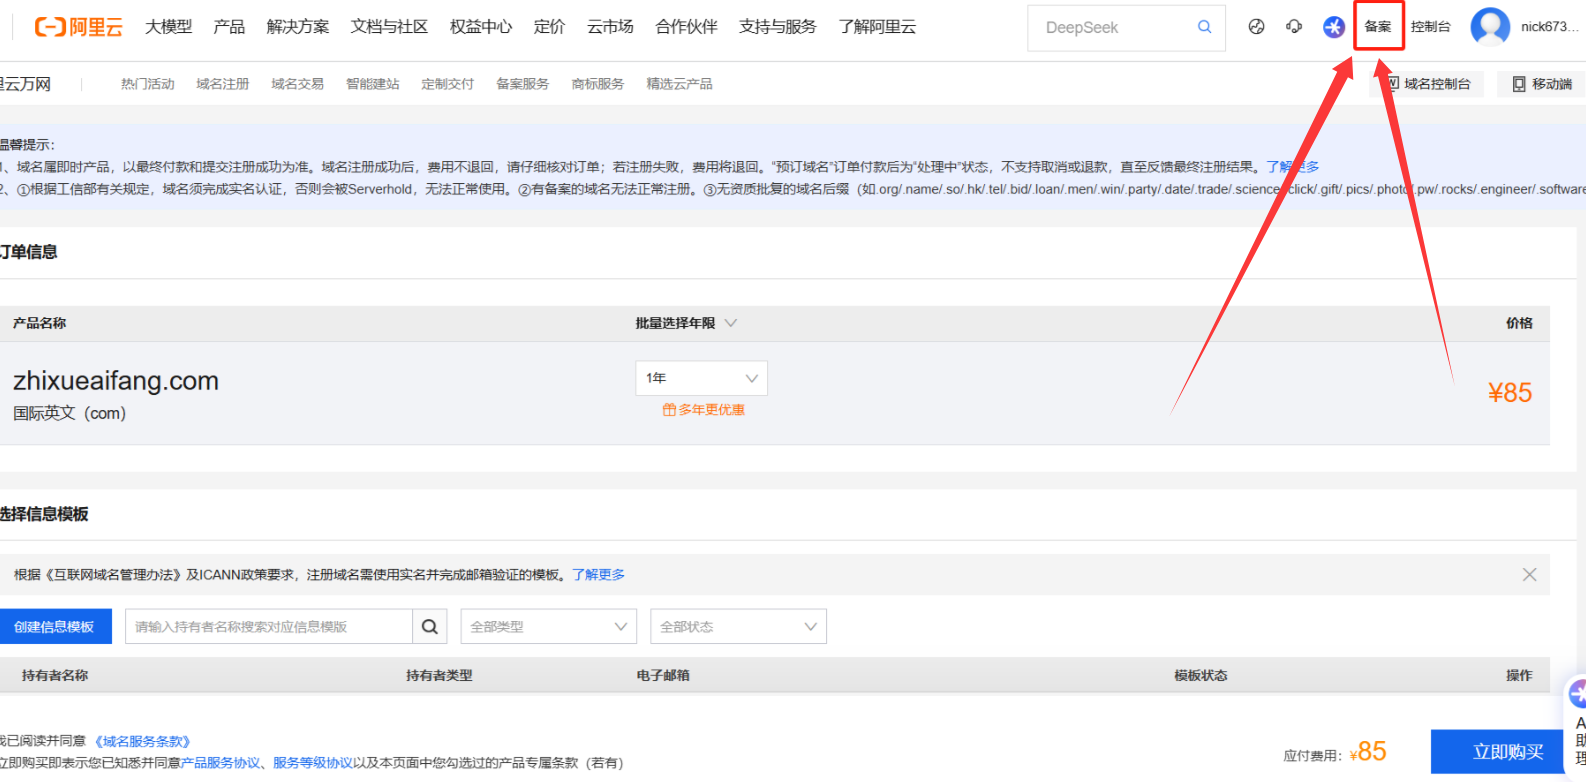
Task: Click the 创建信息模板 button
Action: tap(55, 627)
